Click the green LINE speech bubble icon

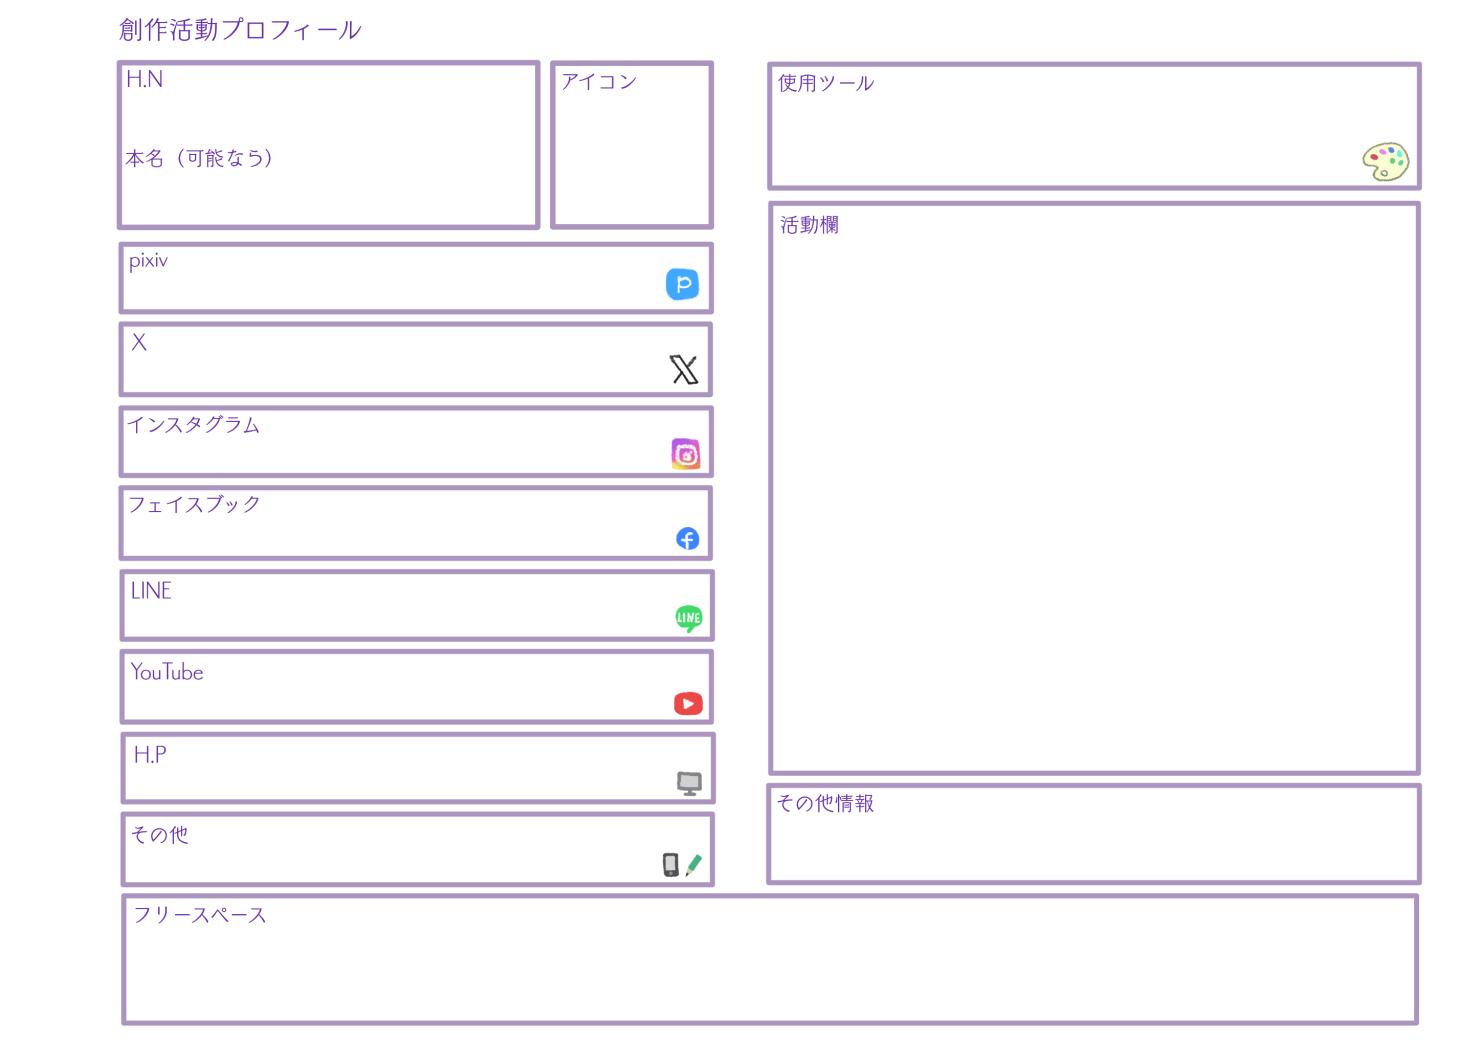[688, 618]
